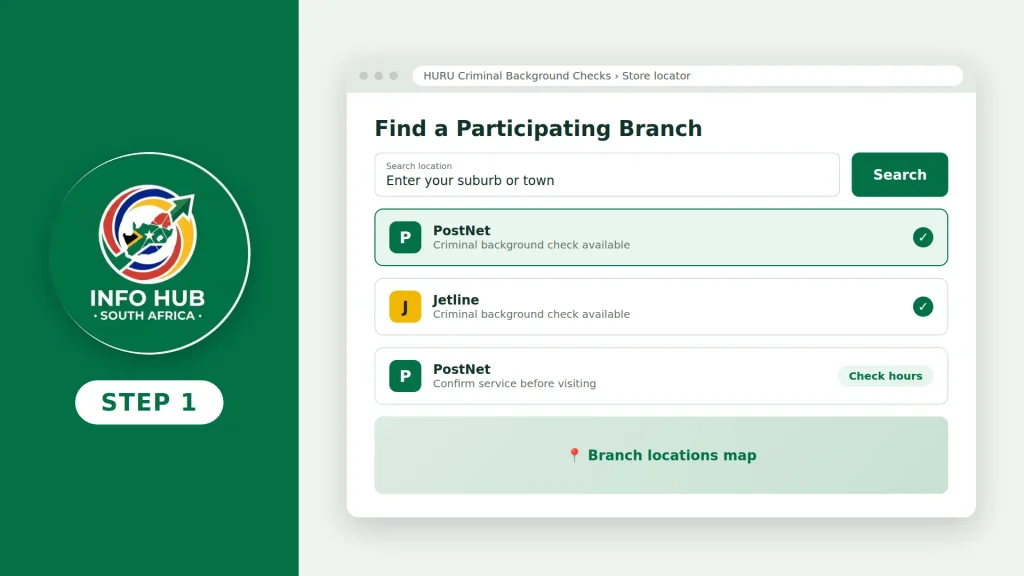This screenshot has width=1024, height=576.
Task: Click the P icon of the highlighted PostNet
Action: (x=405, y=237)
